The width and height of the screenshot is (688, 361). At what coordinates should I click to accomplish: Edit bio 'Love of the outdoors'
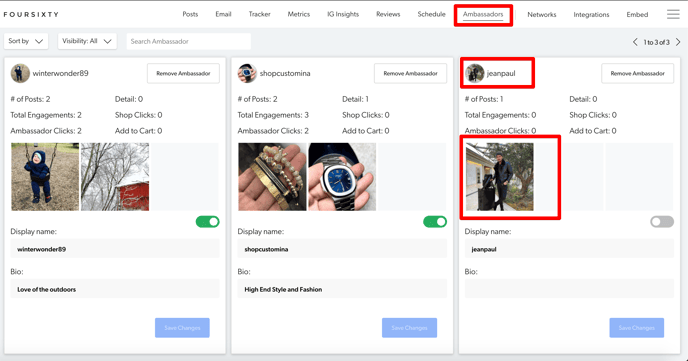click(115, 289)
